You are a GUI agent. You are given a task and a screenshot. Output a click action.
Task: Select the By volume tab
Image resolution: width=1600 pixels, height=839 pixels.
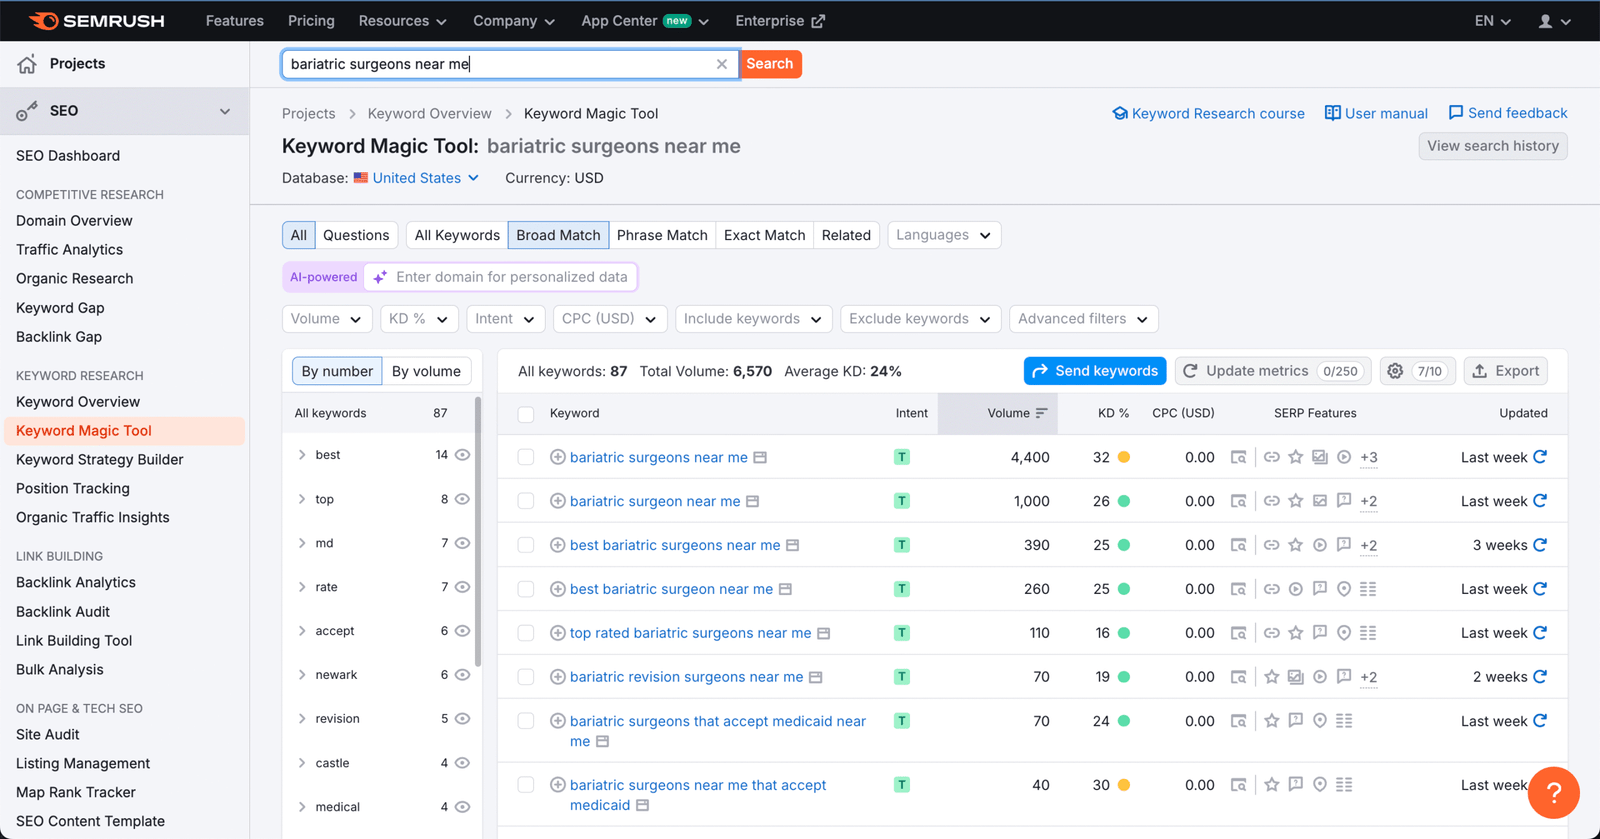click(x=426, y=371)
